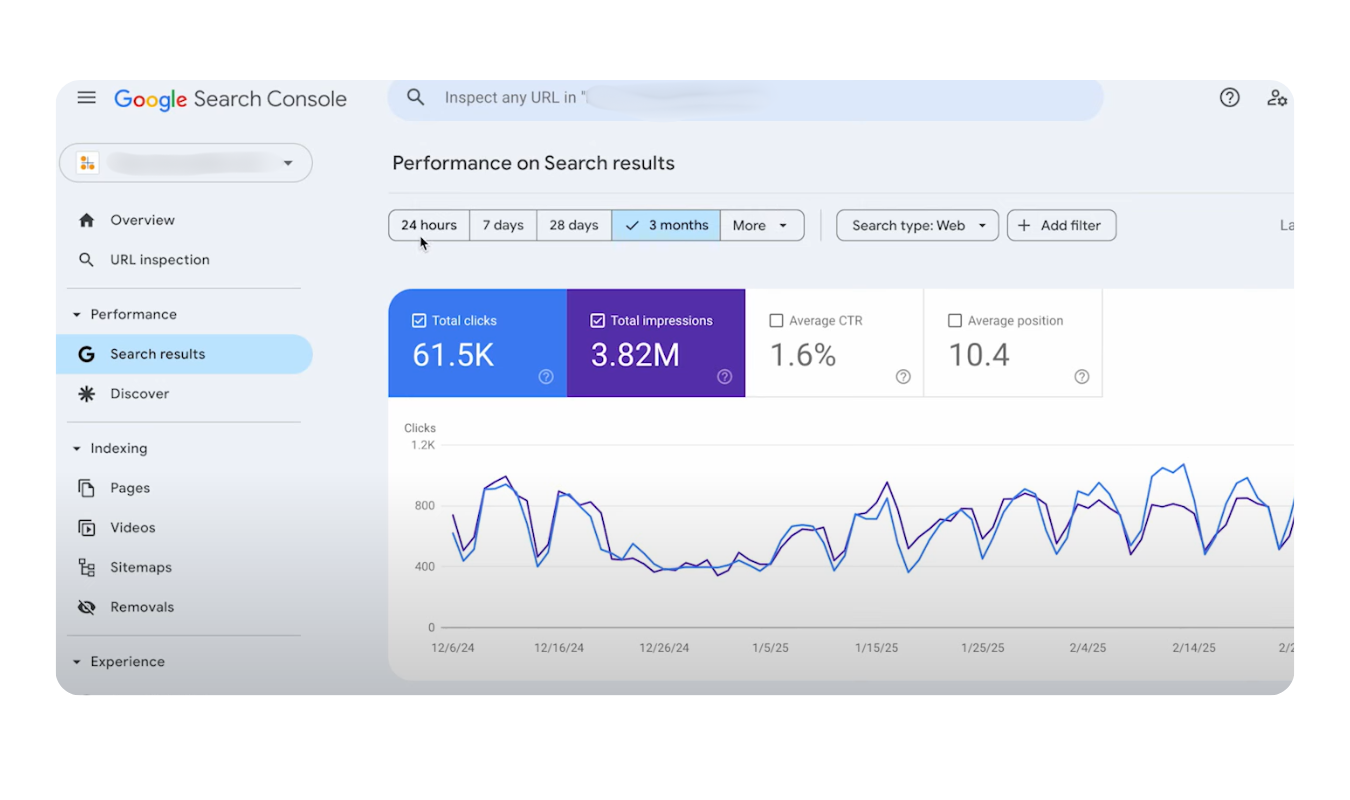Click the Help question mark icon
The width and height of the screenshot is (1350, 800).
[1229, 98]
